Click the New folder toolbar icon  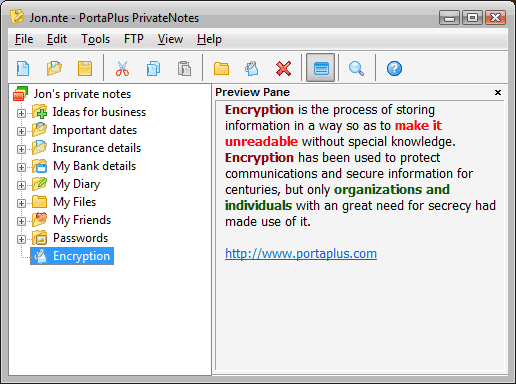tap(221, 68)
